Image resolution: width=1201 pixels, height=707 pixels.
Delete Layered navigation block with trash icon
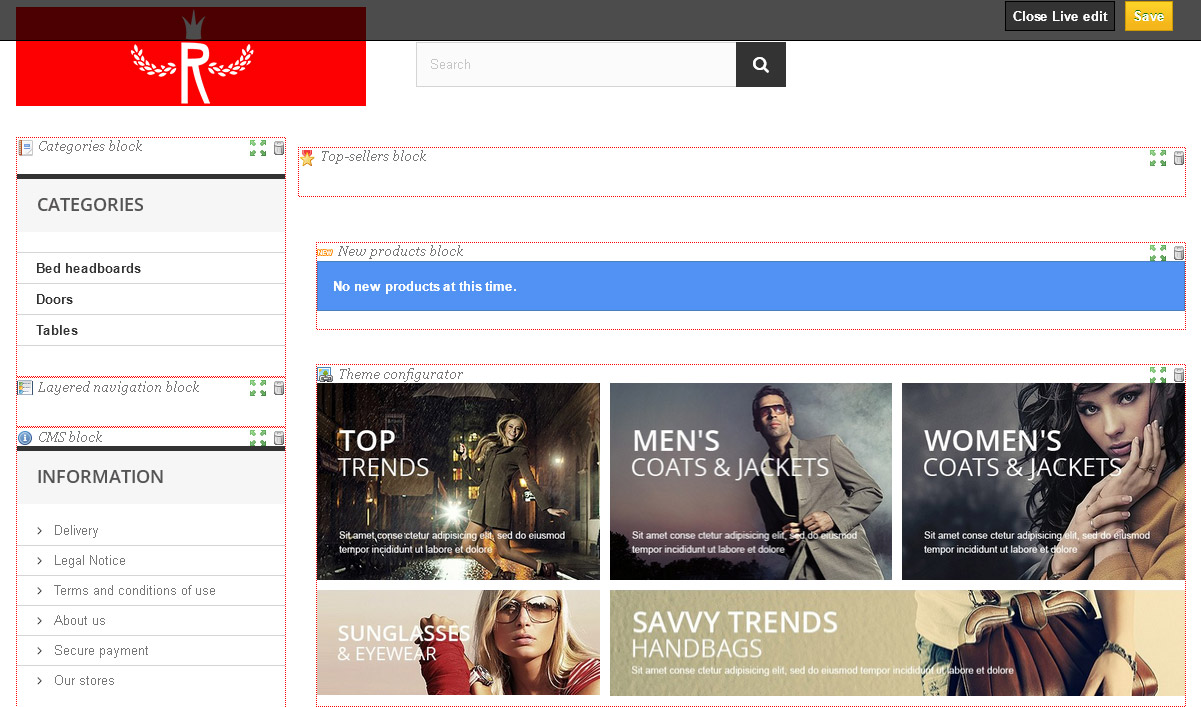[x=279, y=388]
